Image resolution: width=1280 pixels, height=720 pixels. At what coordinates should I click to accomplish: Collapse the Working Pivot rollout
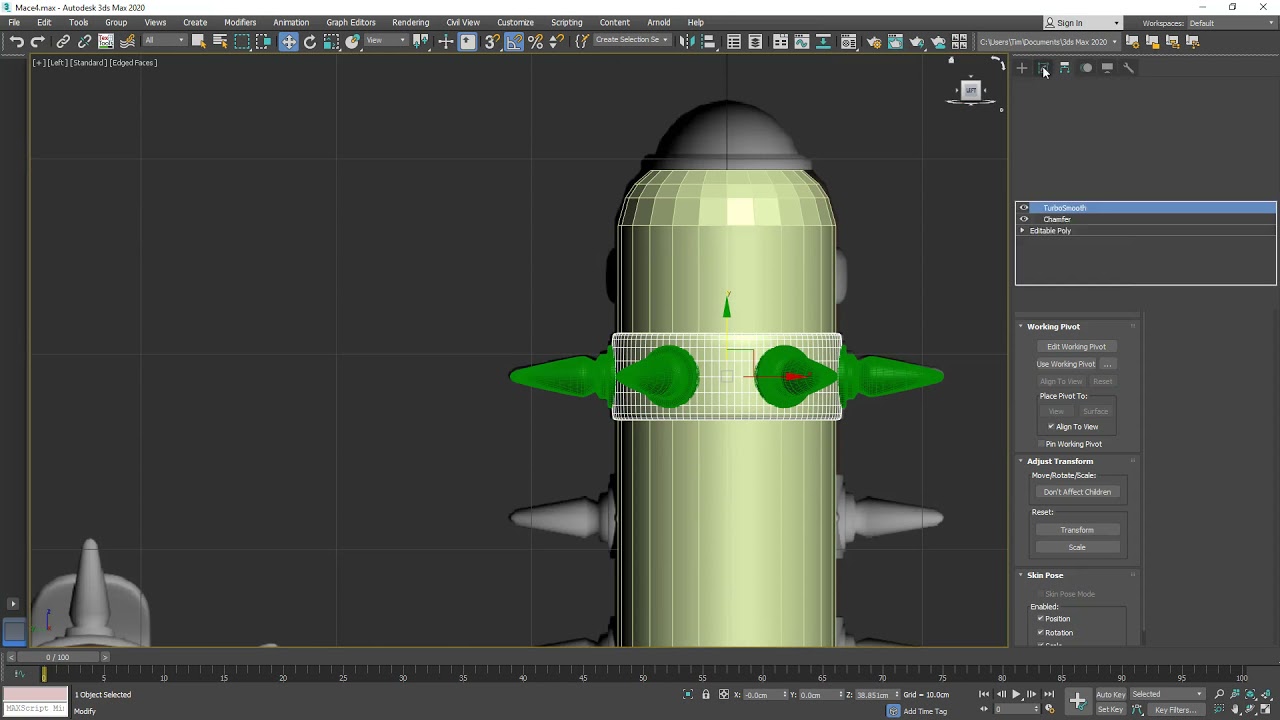pyautogui.click(x=1021, y=327)
